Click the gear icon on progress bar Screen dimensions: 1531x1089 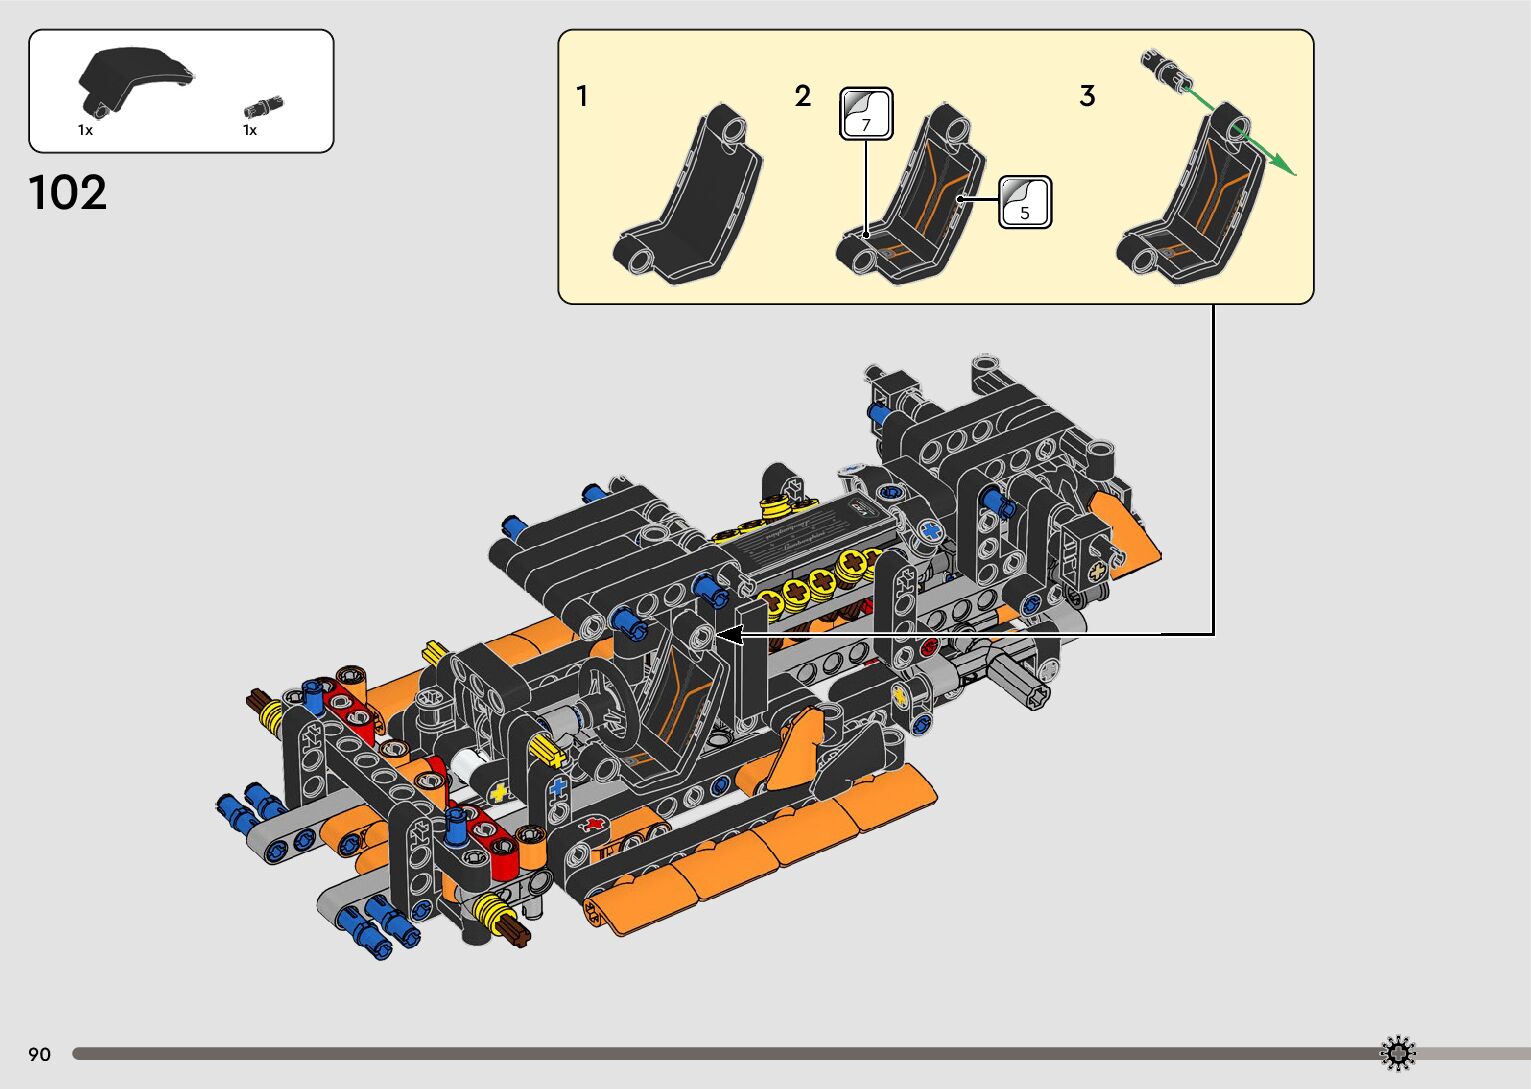[x=1397, y=1053]
